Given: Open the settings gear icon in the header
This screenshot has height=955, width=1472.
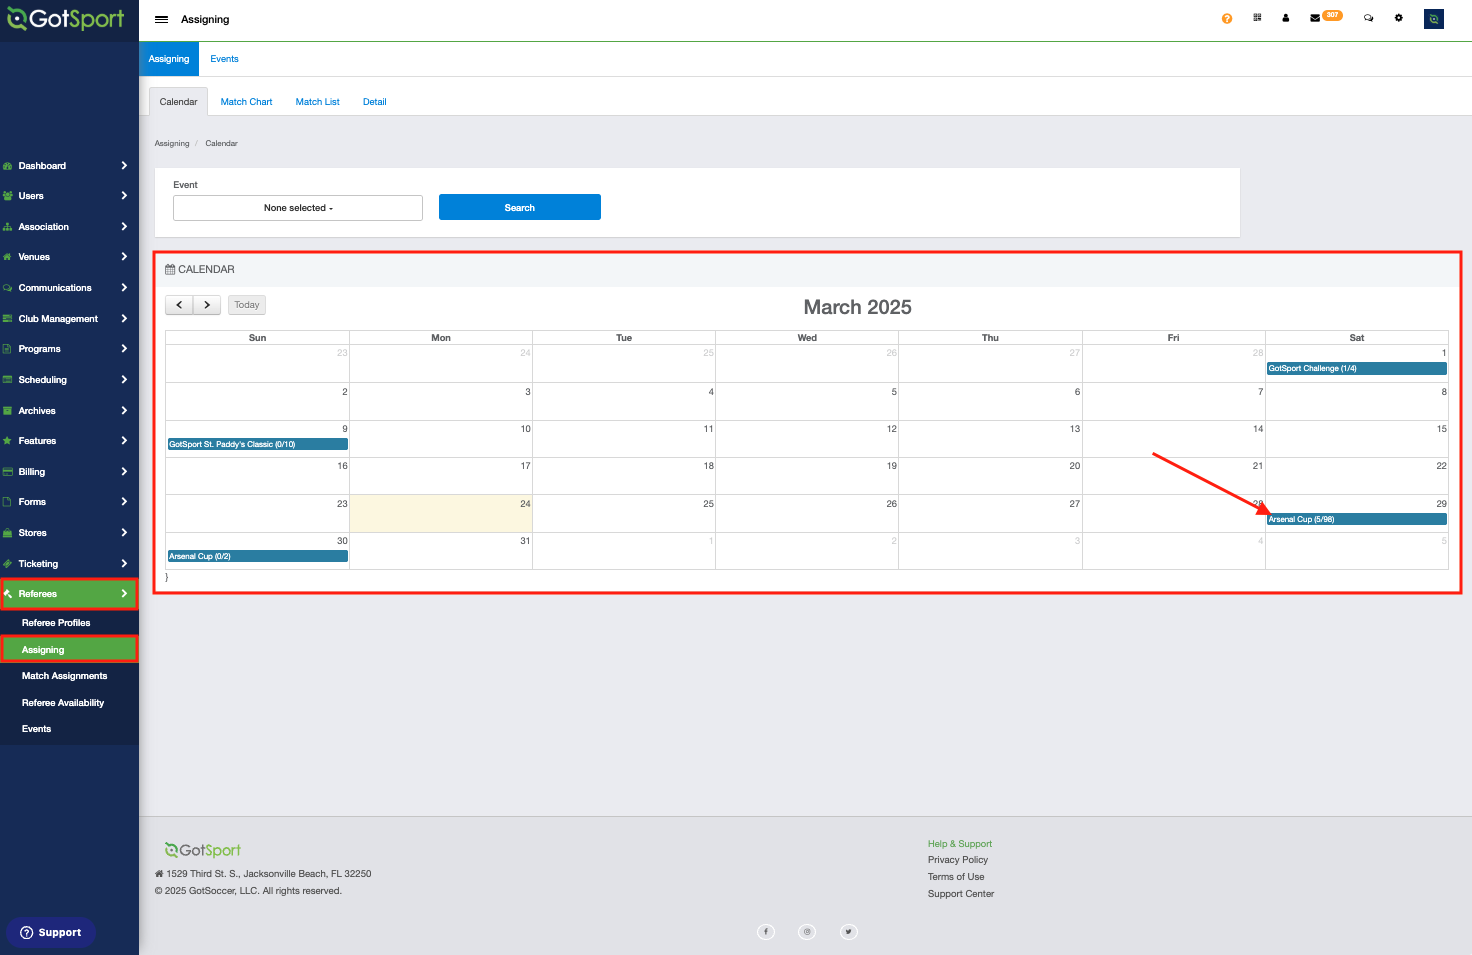Looking at the screenshot, I should 1399,18.
